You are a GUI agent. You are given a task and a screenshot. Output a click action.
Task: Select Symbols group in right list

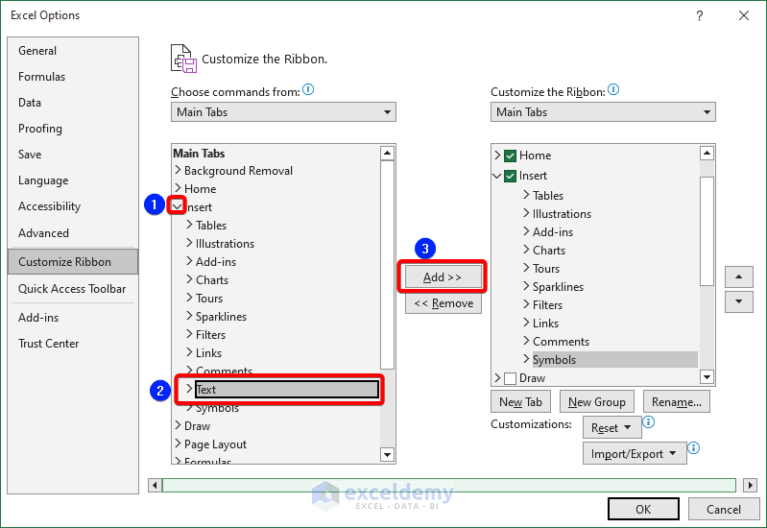click(554, 360)
